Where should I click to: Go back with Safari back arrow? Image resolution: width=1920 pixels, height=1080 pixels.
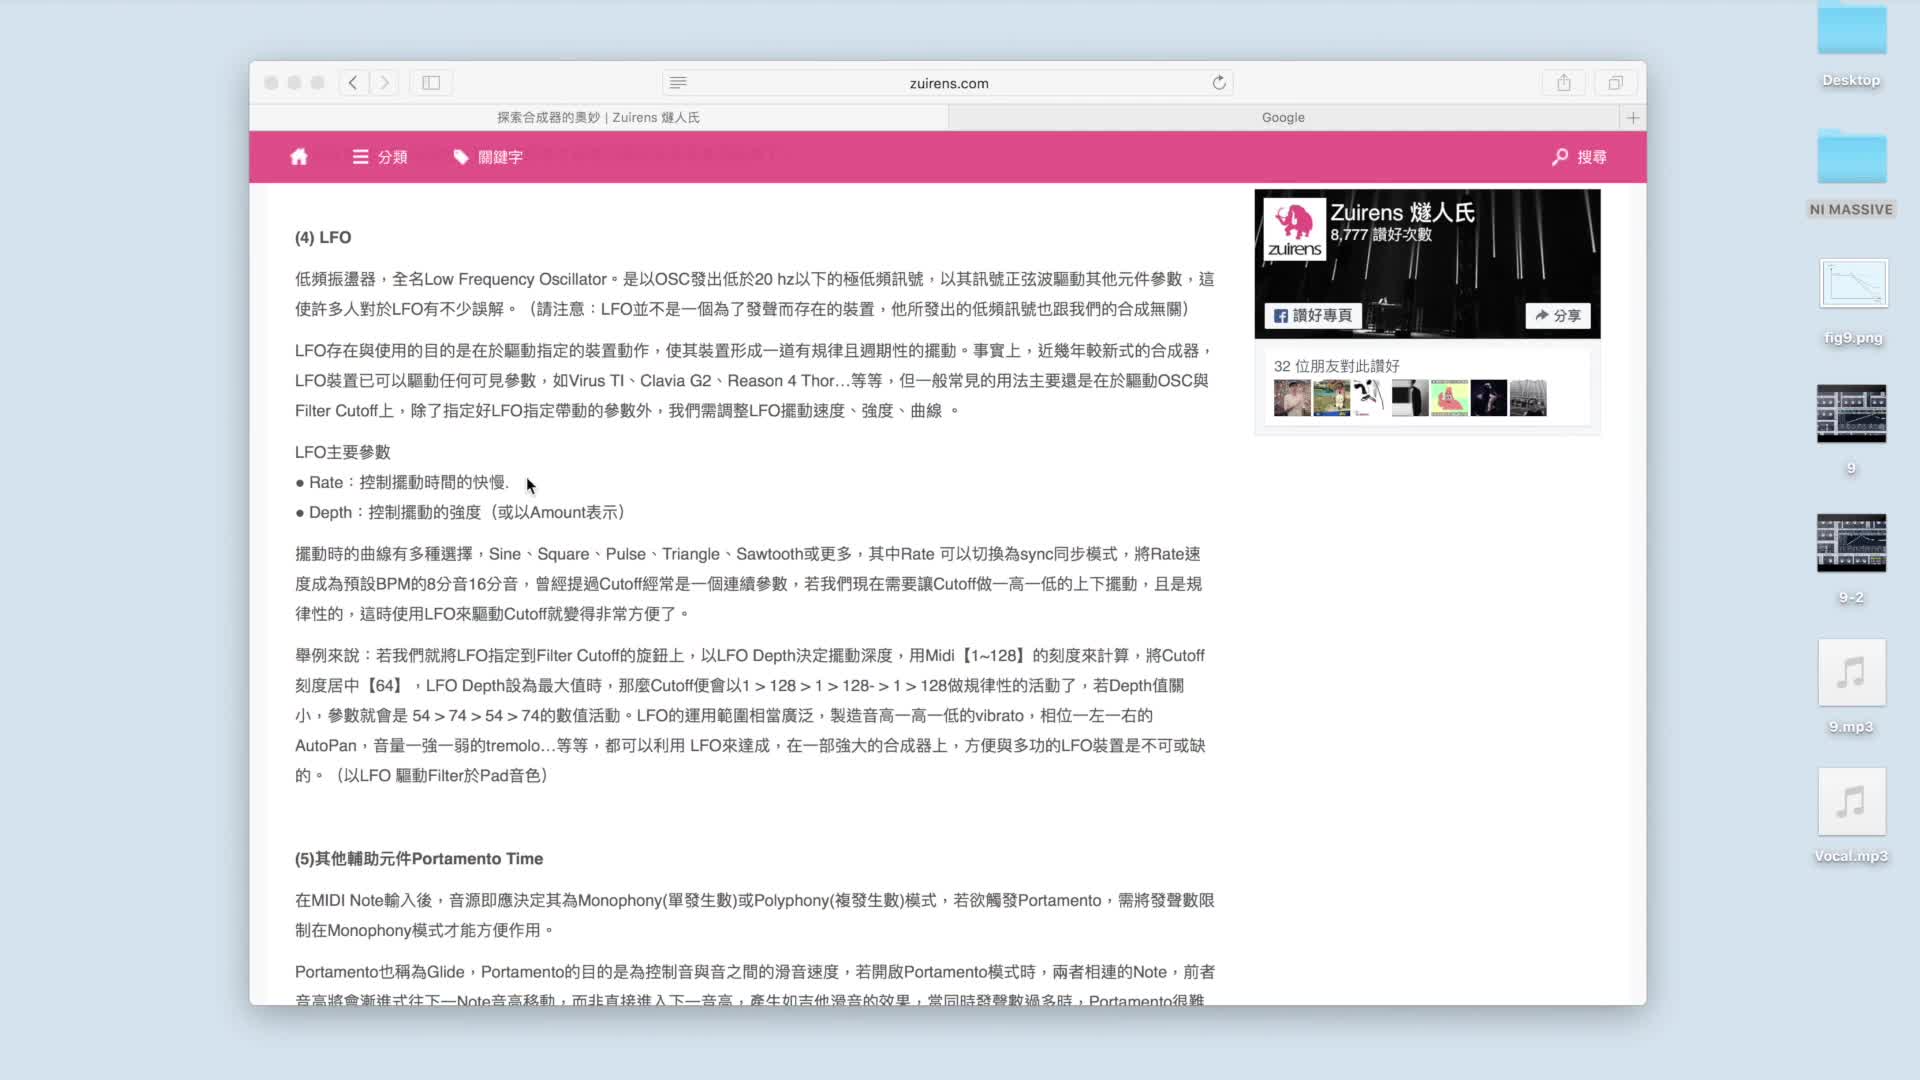pyautogui.click(x=353, y=83)
